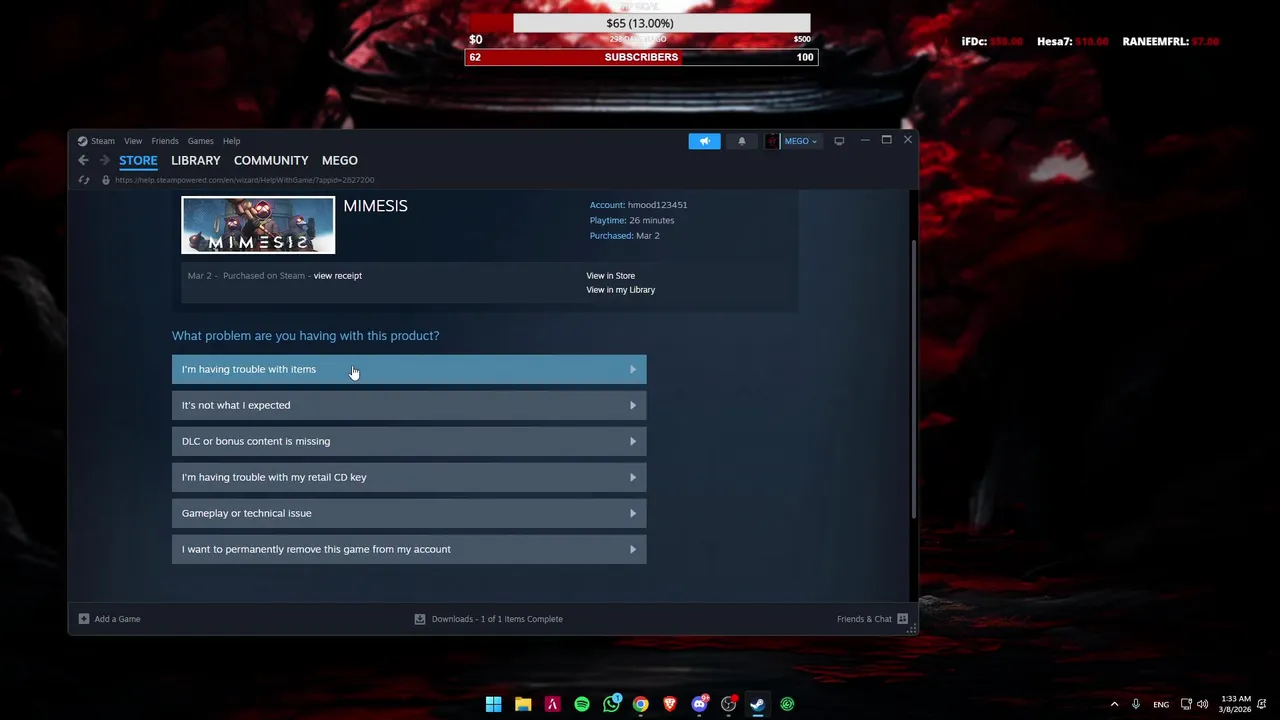Image resolution: width=1280 pixels, height=720 pixels.
Task: Switch to the COMMUNITY tab
Action: [271, 160]
